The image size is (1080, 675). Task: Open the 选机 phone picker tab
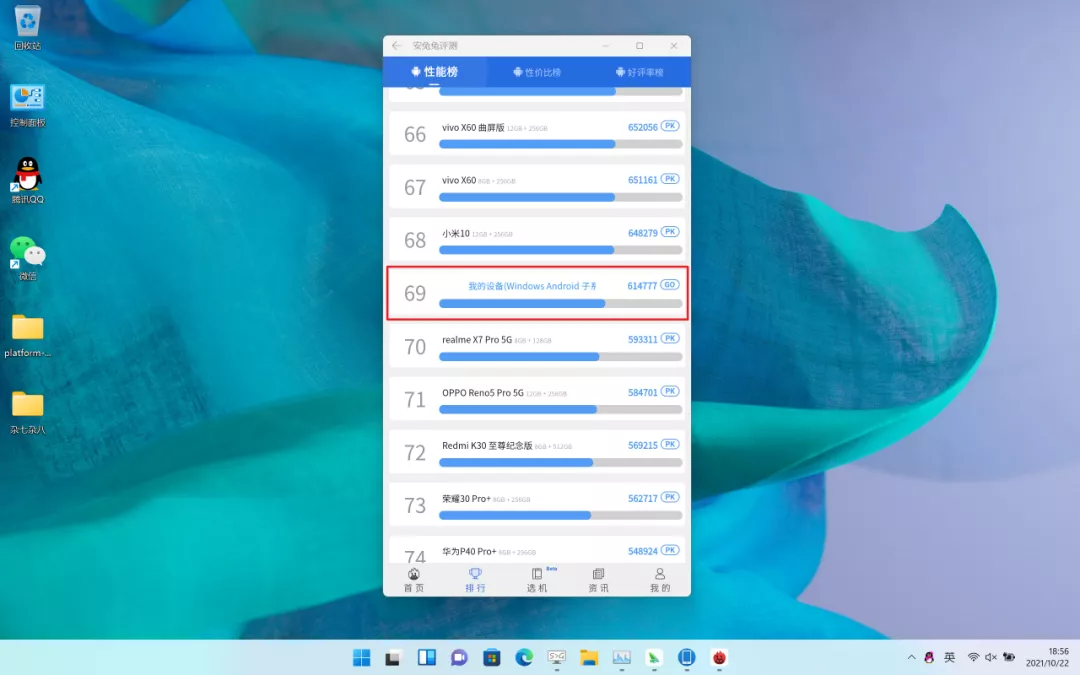(x=537, y=580)
